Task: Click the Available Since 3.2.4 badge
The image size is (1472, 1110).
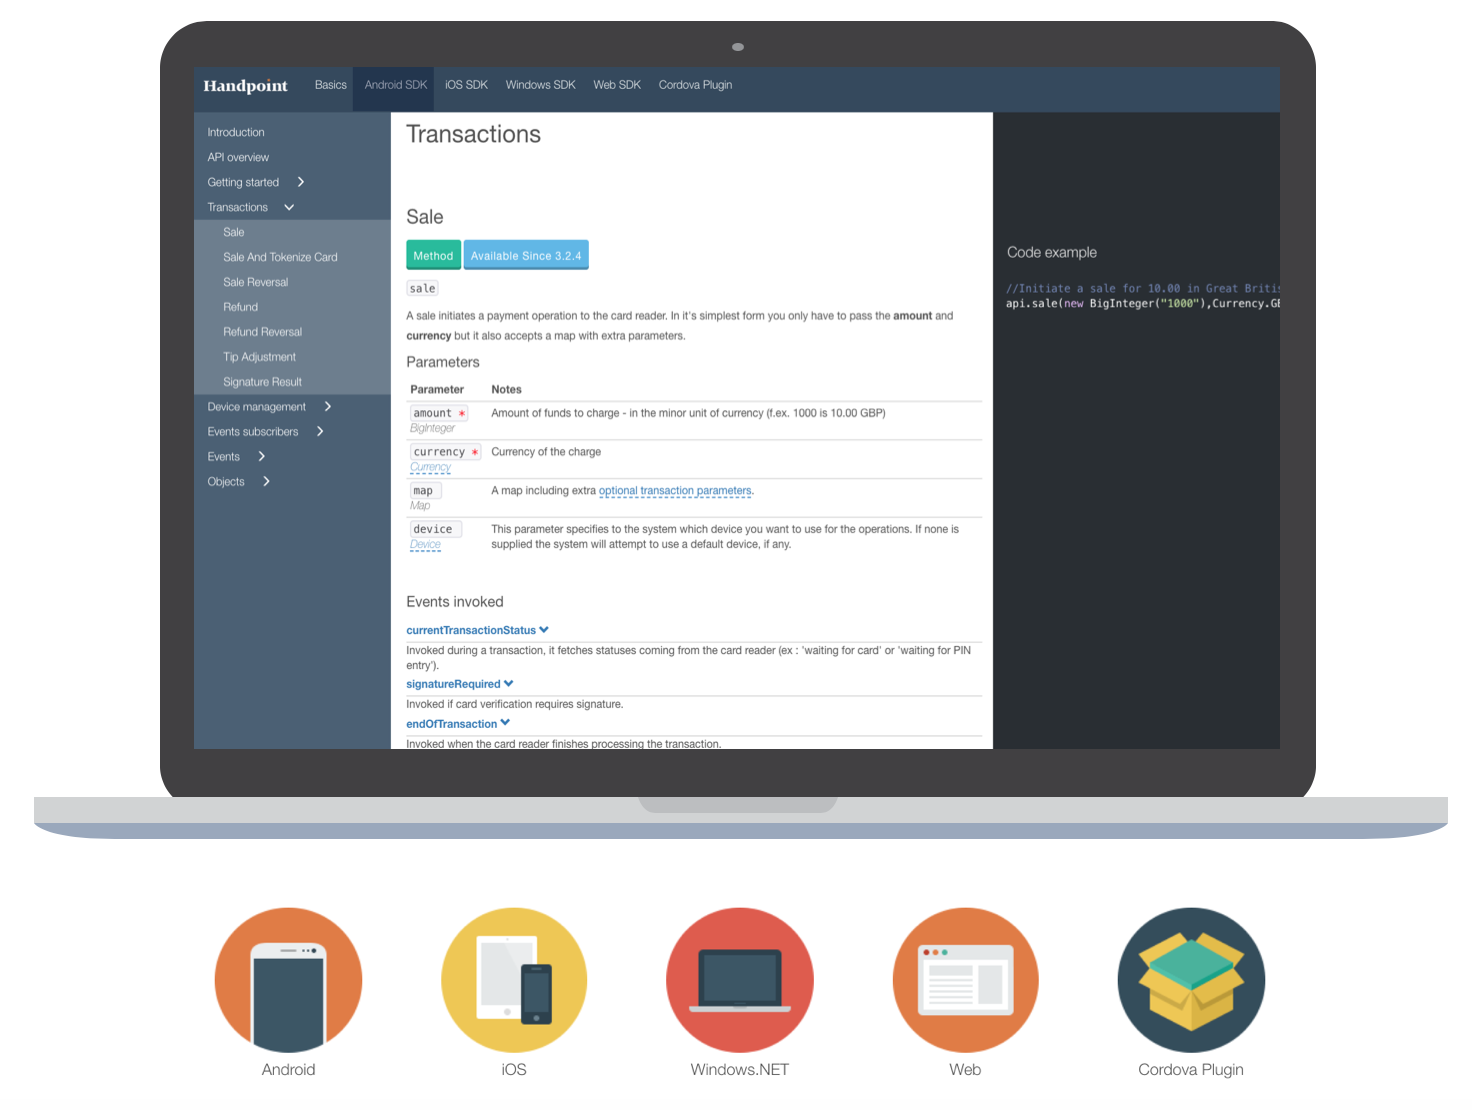Action: click(526, 256)
